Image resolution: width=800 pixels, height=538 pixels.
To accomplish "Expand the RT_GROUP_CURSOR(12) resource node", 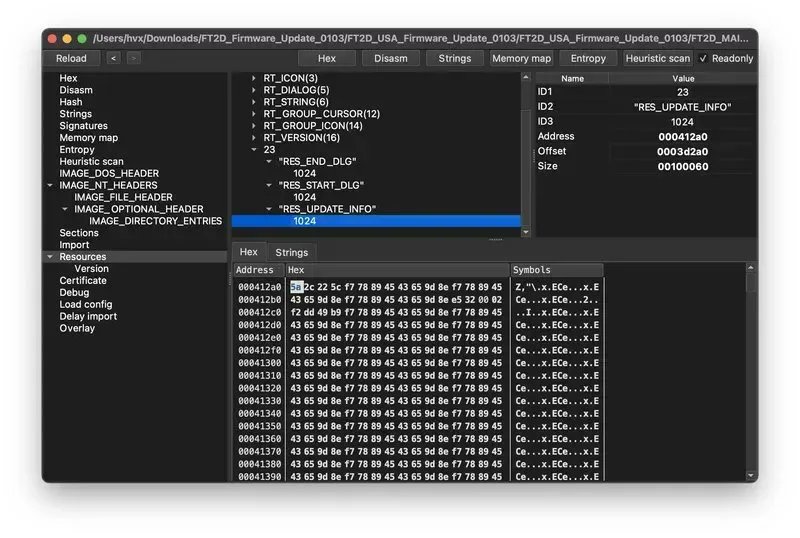I will pos(254,114).
